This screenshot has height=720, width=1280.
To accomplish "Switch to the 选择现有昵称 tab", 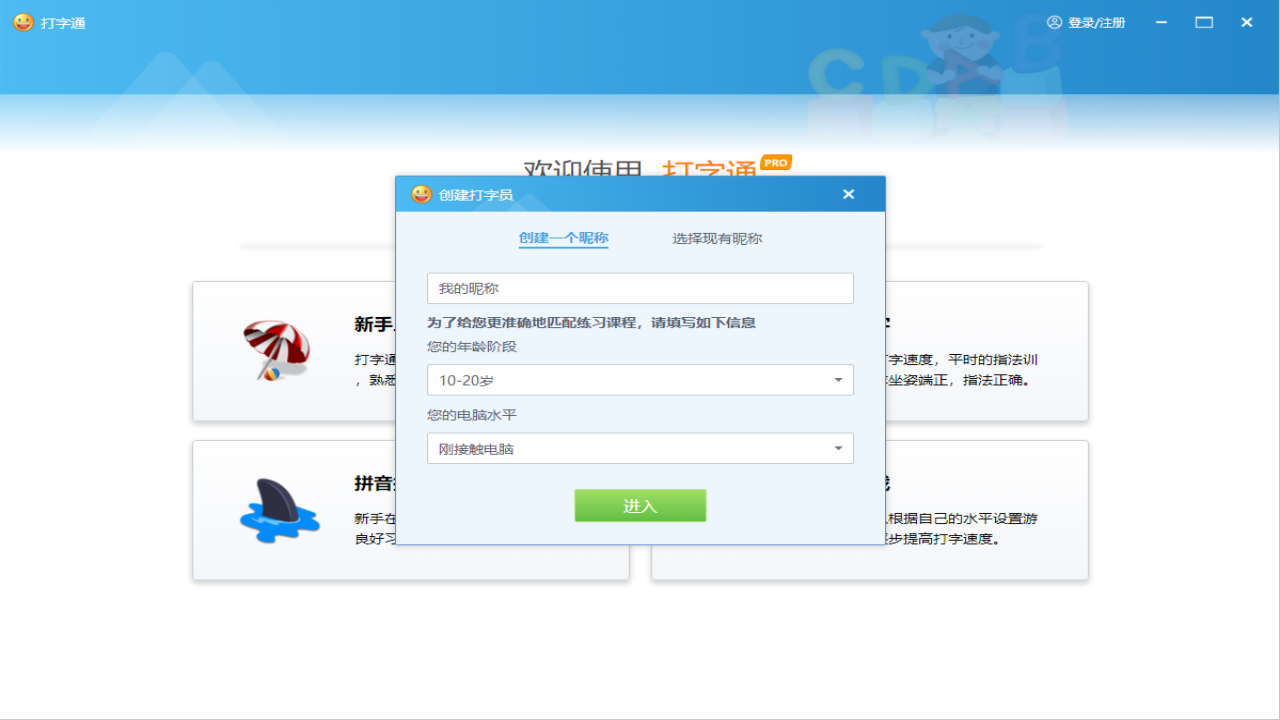I will 716,238.
